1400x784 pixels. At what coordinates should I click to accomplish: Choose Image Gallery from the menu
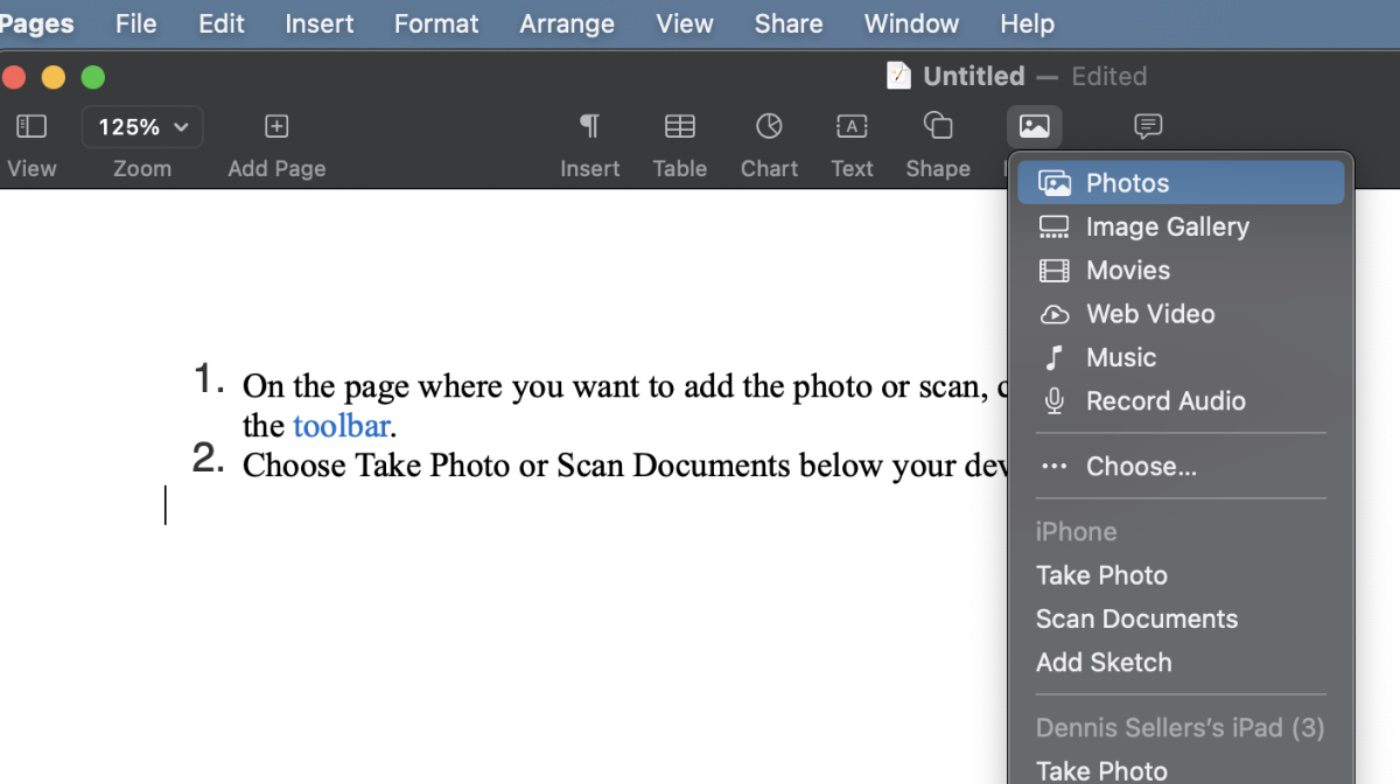click(1167, 227)
